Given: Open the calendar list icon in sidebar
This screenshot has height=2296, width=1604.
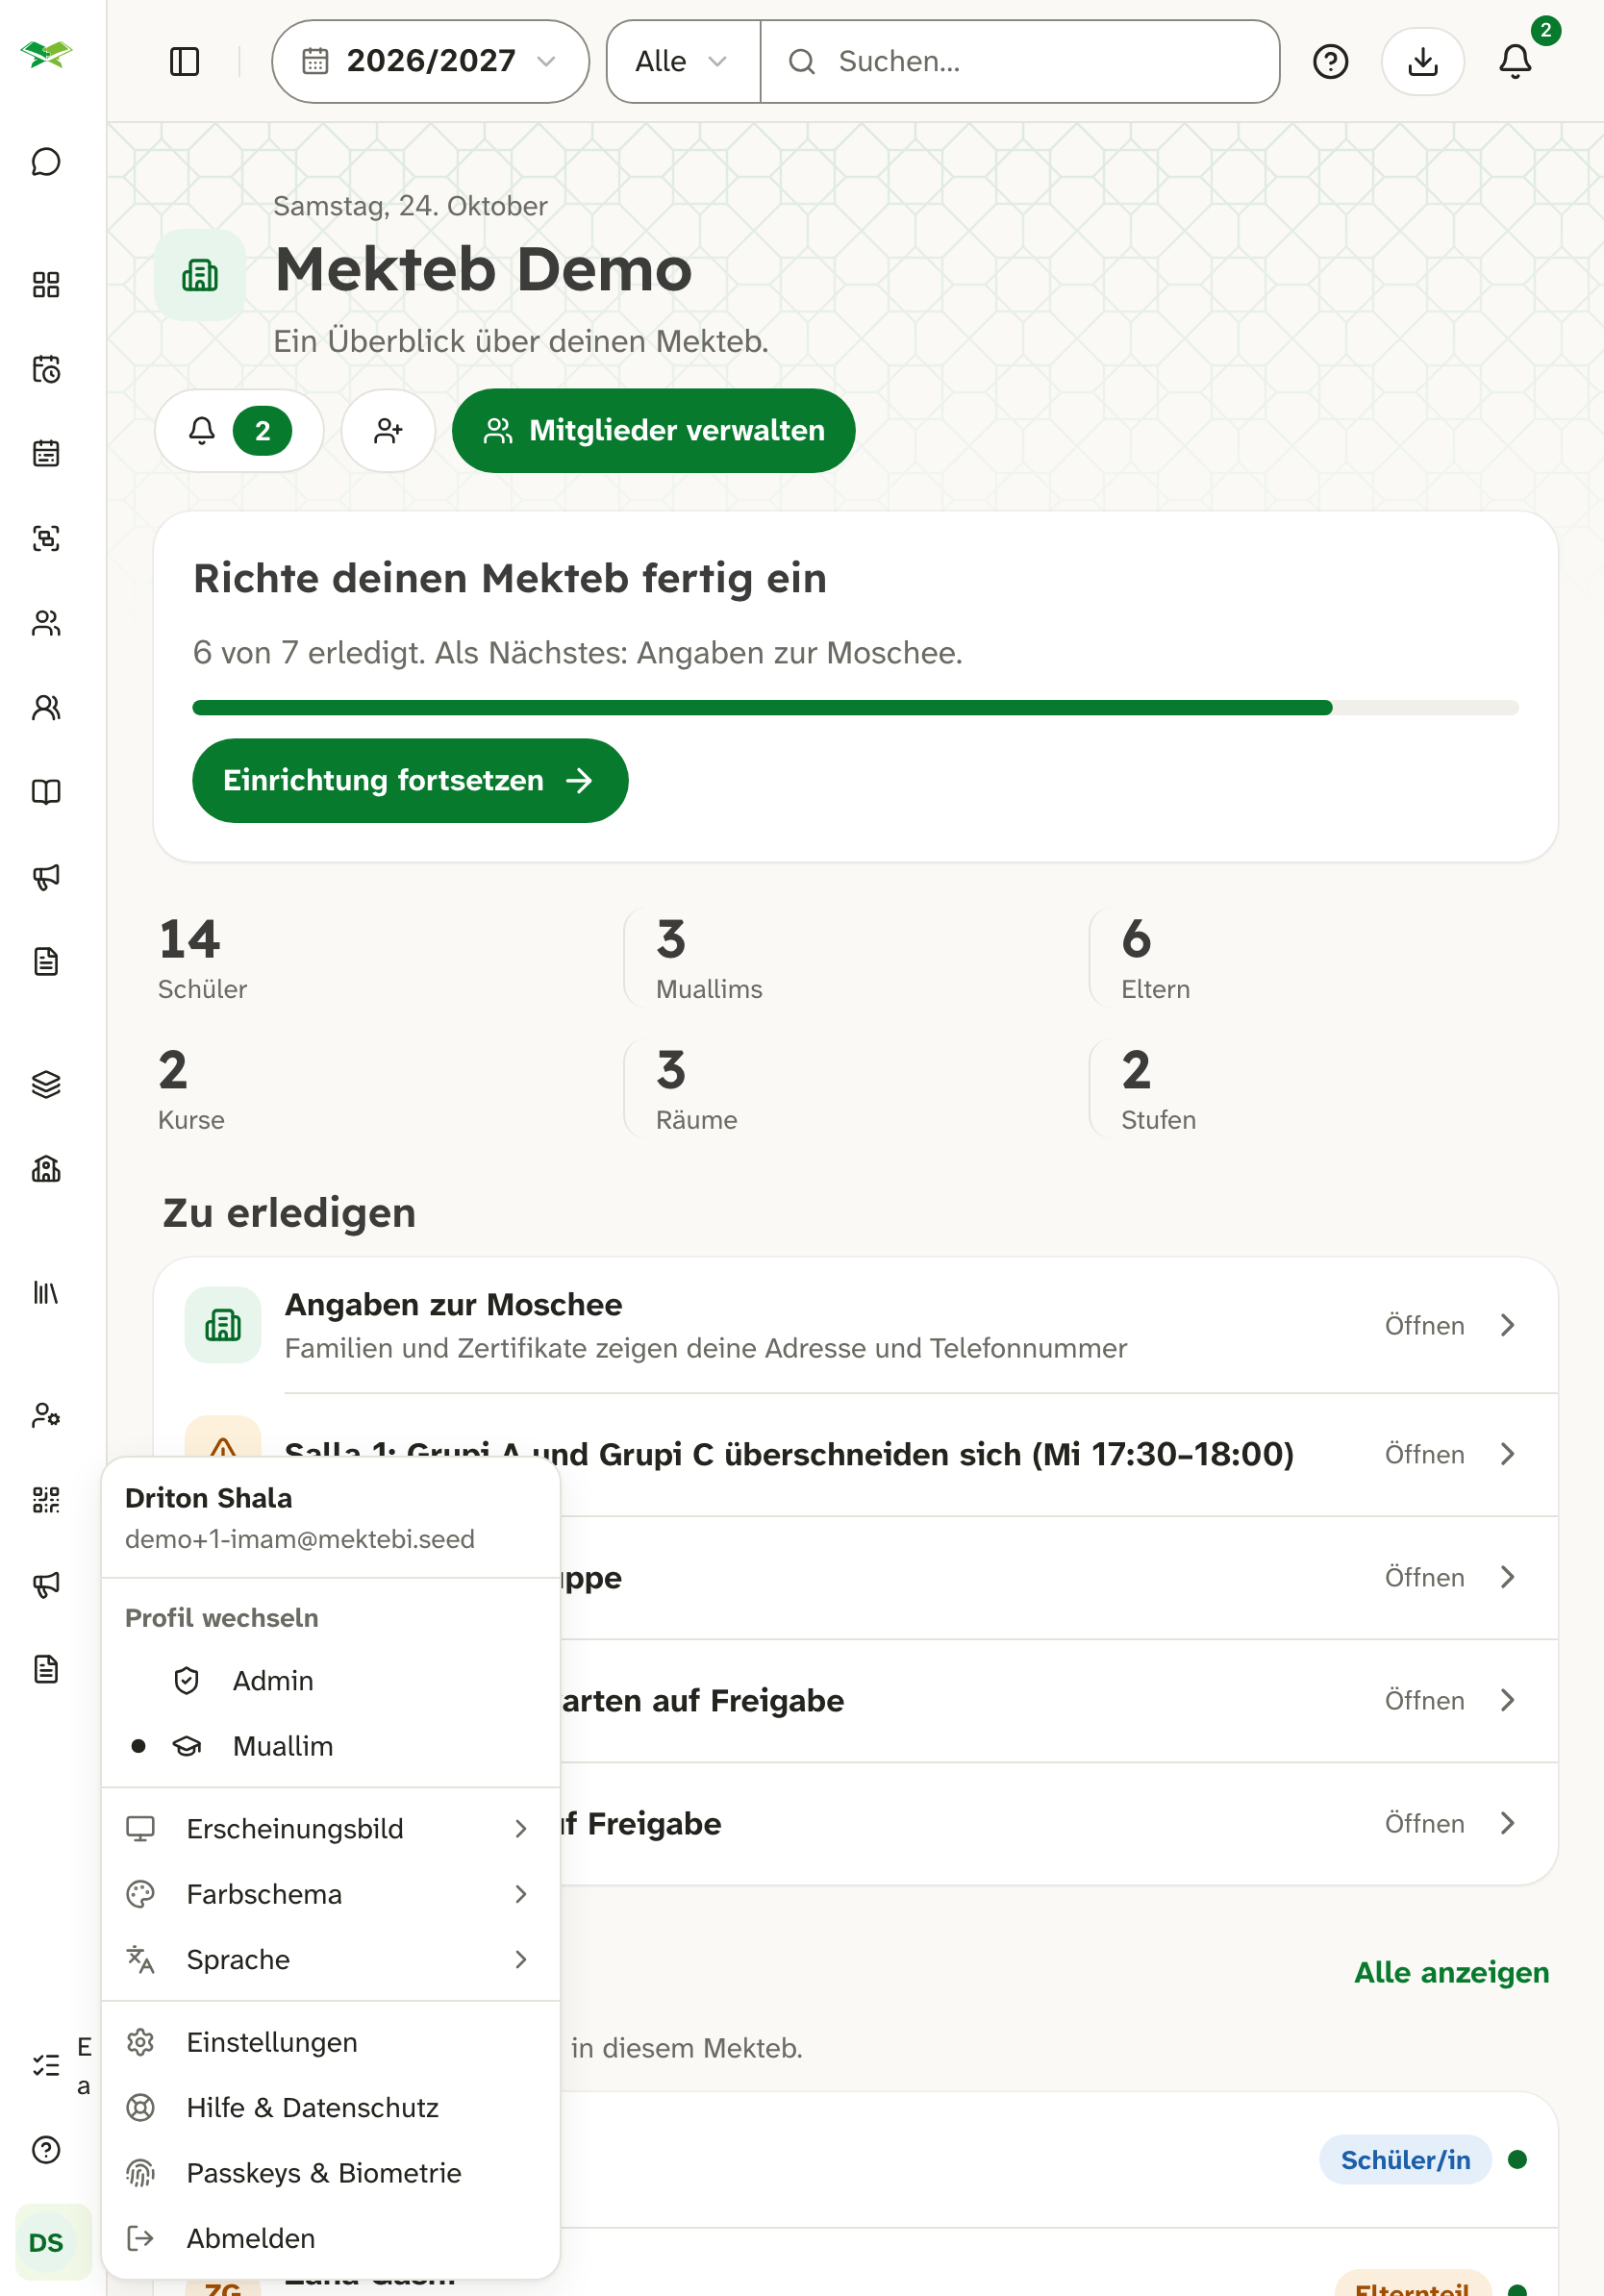Looking at the screenshot, I should tap(46, 454).
